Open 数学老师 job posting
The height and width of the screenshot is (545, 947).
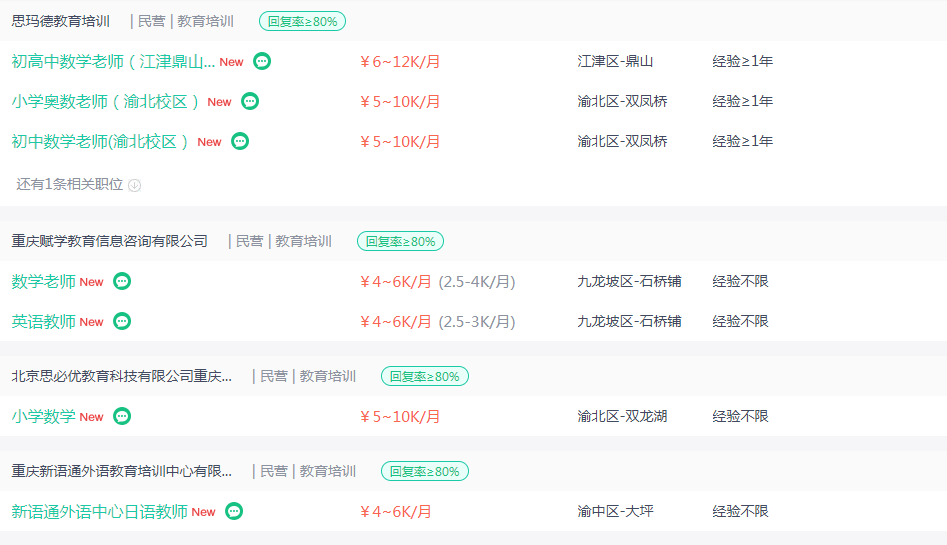pos(43,282)
